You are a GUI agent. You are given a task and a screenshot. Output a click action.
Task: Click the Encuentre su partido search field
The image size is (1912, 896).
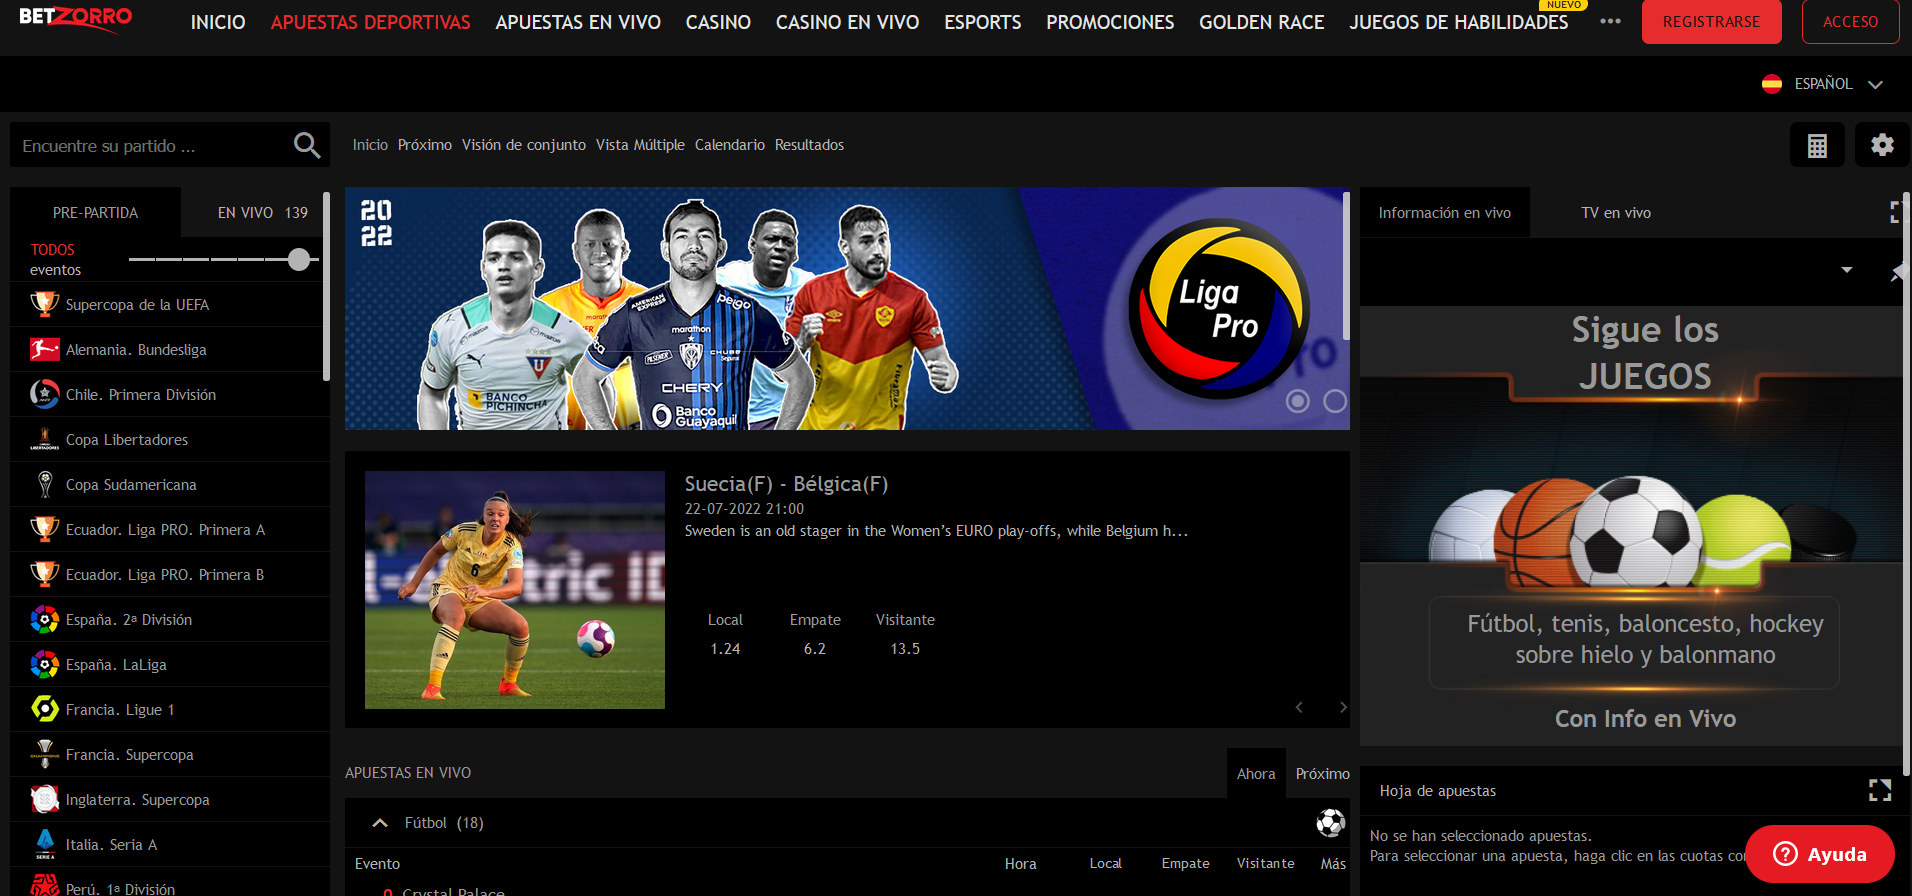pyautogui.click(x=170, y=146)
